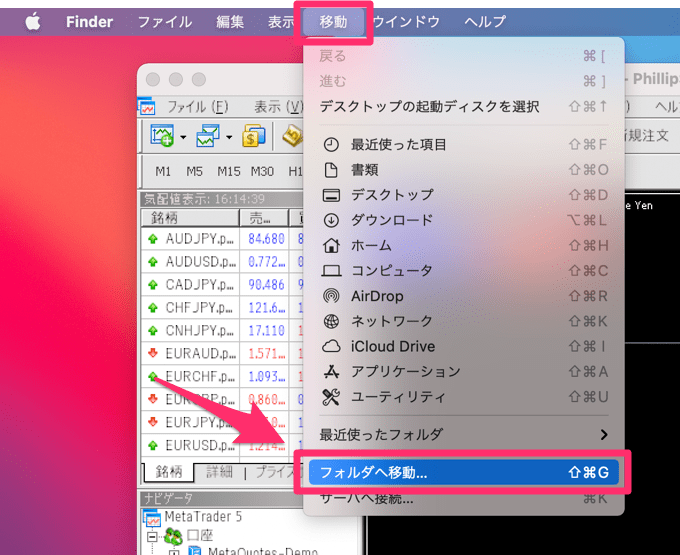Select the CADJPY symbol row
The width and height of the screenshot is (680, 555).
point(222,285)
